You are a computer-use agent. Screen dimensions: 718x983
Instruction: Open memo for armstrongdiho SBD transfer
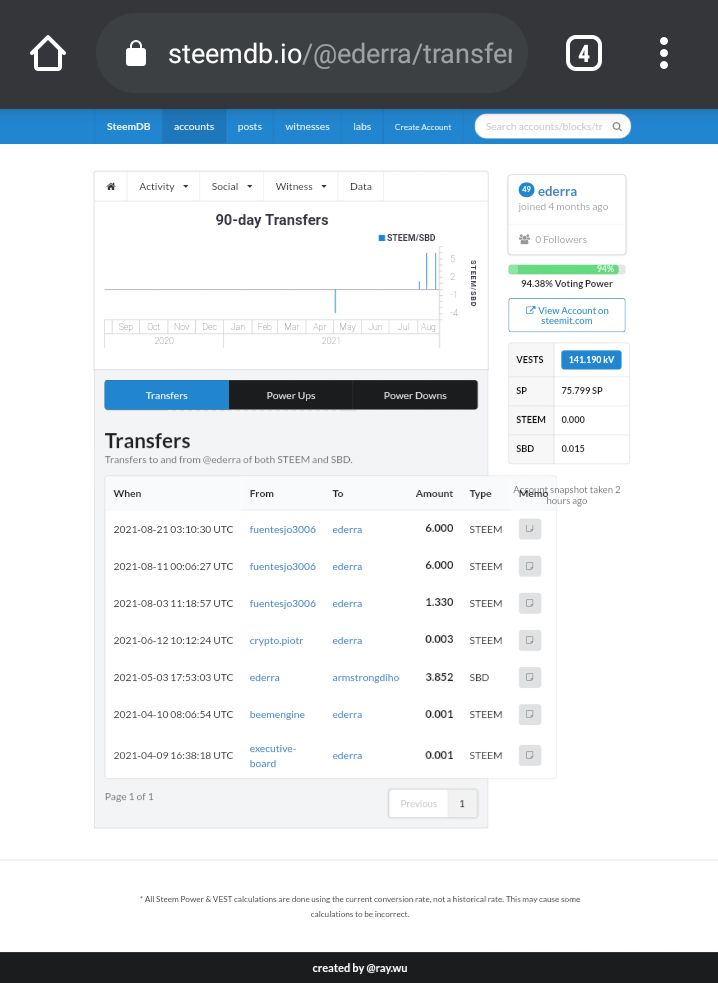tap(530, 677)
